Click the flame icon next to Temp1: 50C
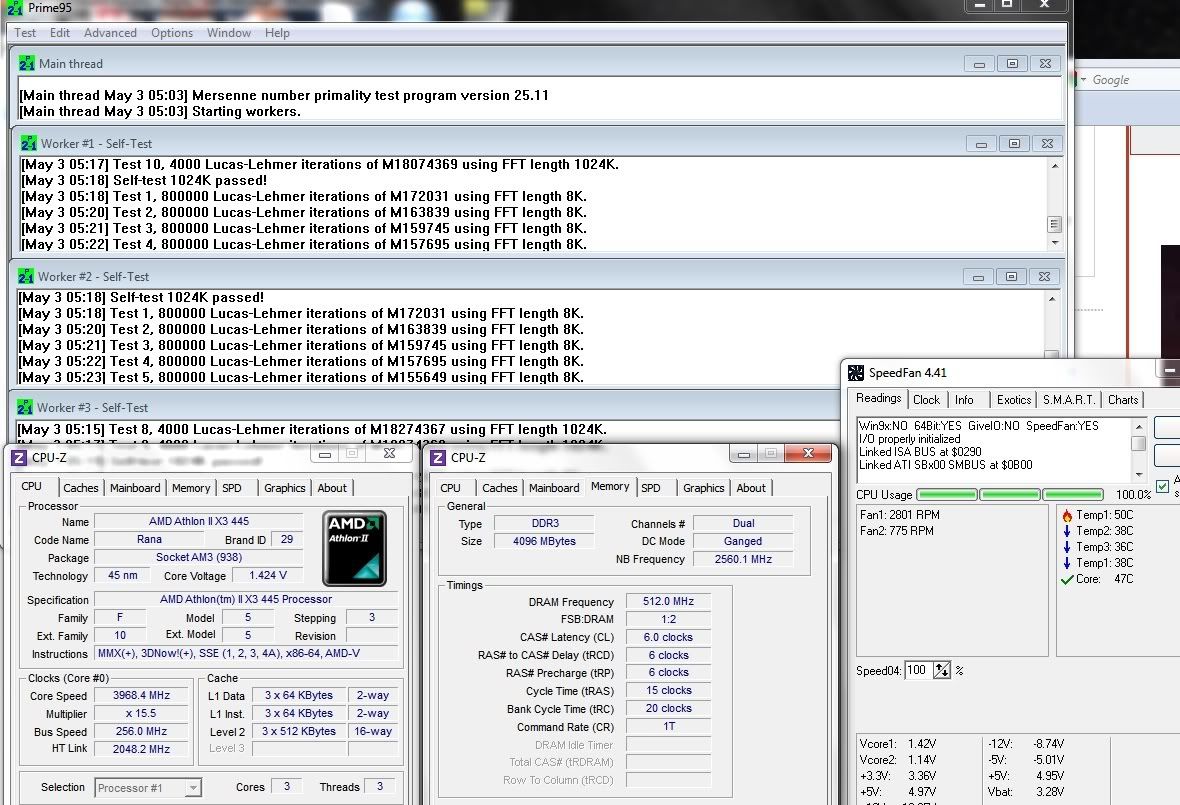Image resolution: width=1180 pixels, height=805 pixels. [1066, 515]
